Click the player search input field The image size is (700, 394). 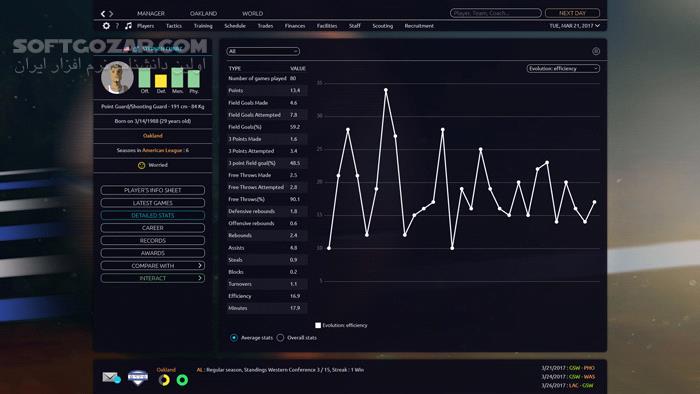click(496, 13)
